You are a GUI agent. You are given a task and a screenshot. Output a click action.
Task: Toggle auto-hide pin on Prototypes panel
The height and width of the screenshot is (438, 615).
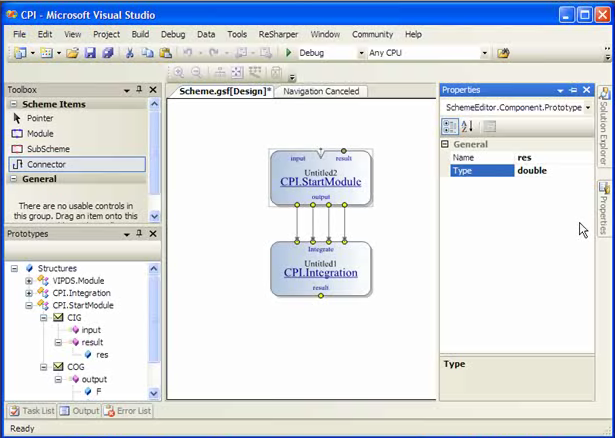point(139,233)
